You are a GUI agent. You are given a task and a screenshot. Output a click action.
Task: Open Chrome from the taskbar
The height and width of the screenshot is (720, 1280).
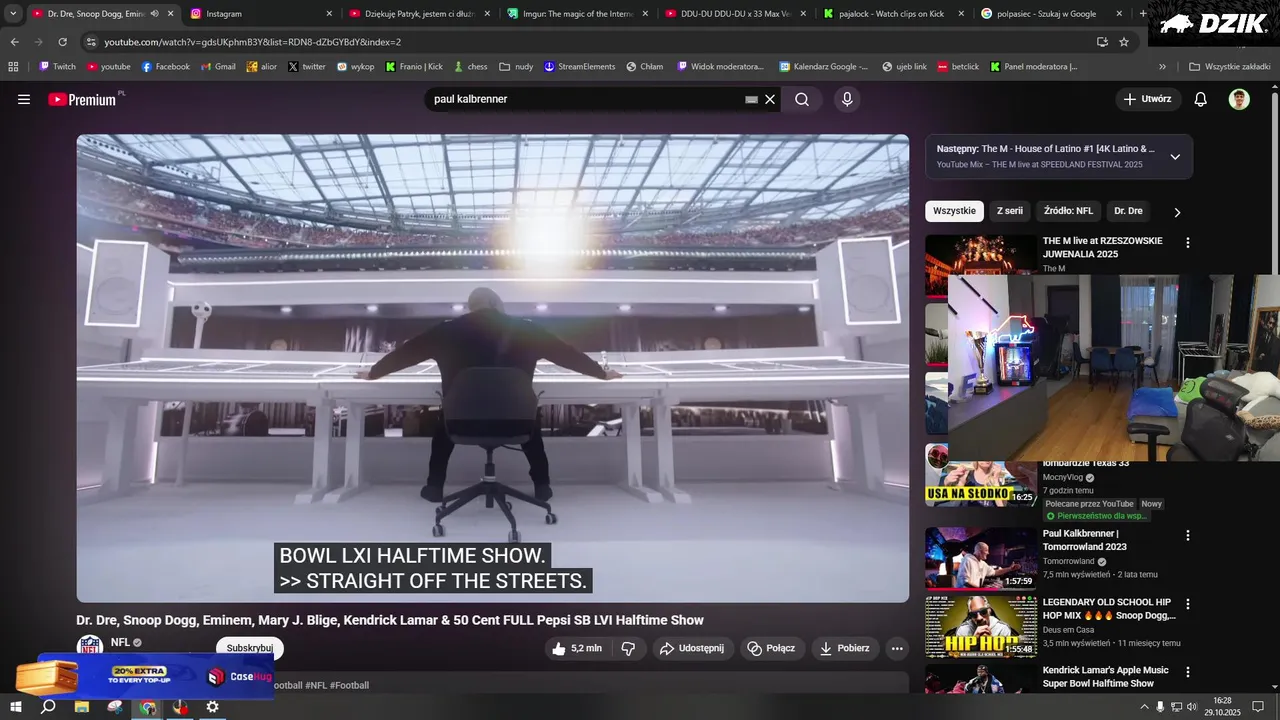(148, 707)
